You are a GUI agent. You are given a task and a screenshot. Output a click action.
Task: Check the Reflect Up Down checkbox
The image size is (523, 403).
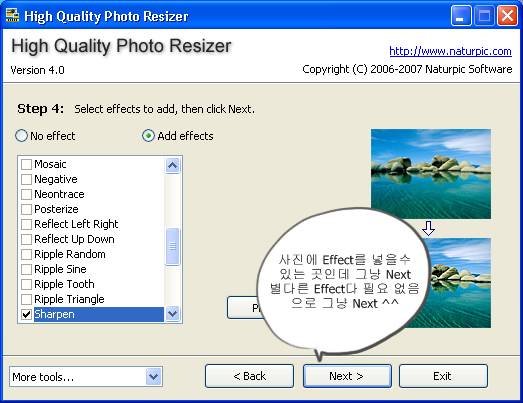[26, 239]
